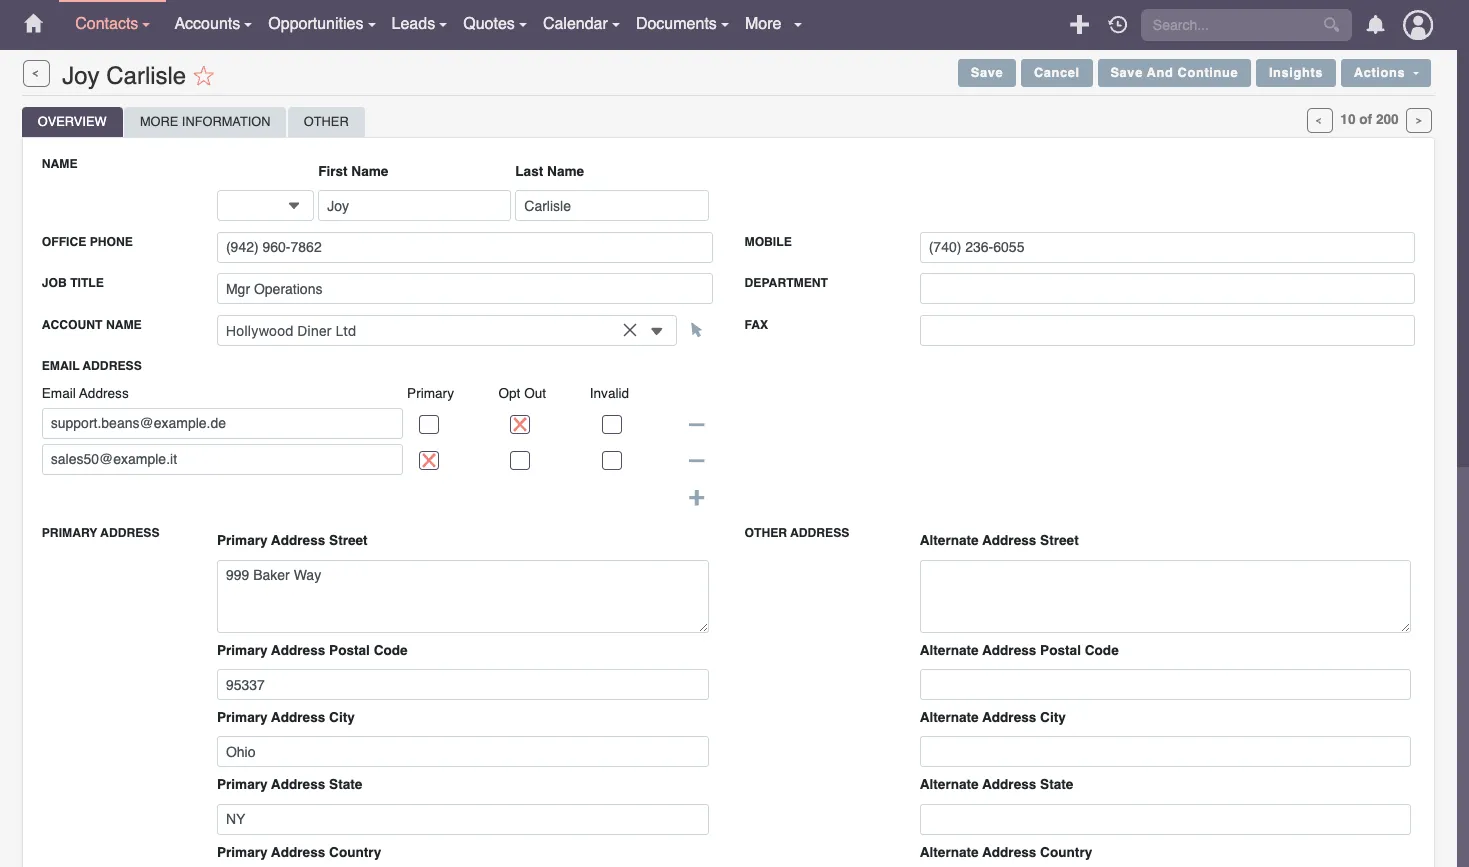
Task: Click the Save And Continue button
Action: [x=1173, y=73]
